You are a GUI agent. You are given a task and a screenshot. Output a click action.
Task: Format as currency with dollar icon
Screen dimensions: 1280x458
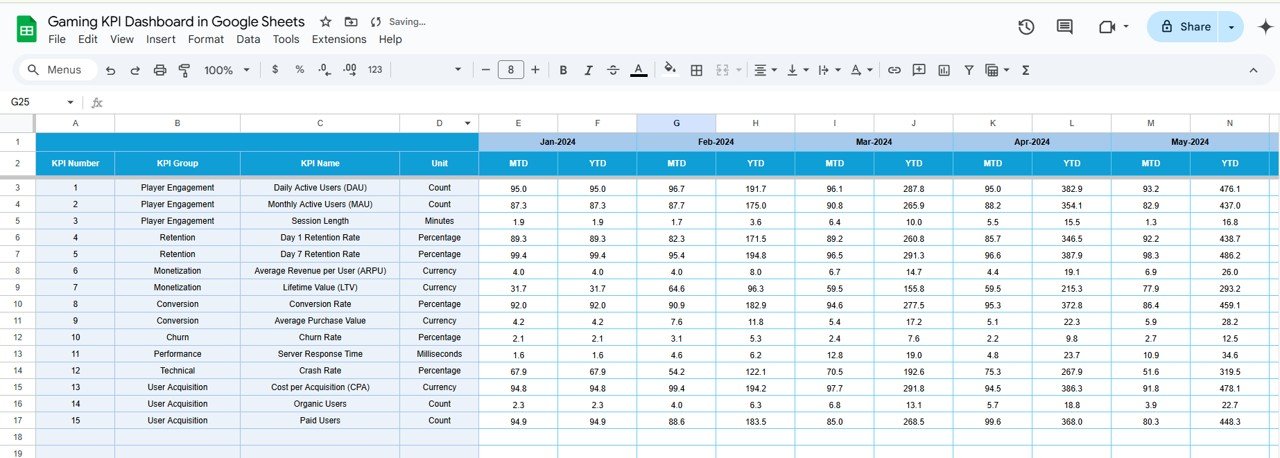[275, 70]
